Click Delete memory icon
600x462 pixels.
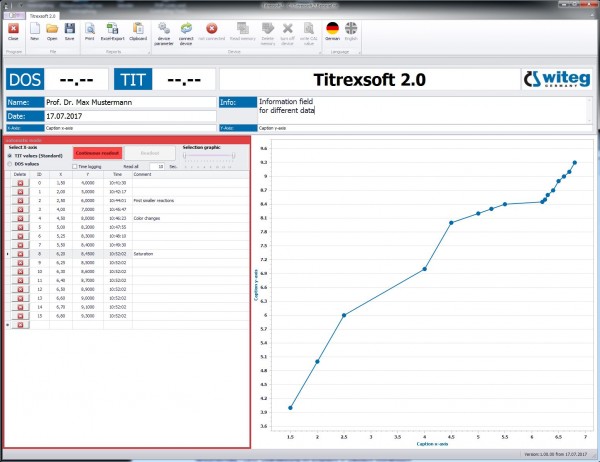point(268,29)
